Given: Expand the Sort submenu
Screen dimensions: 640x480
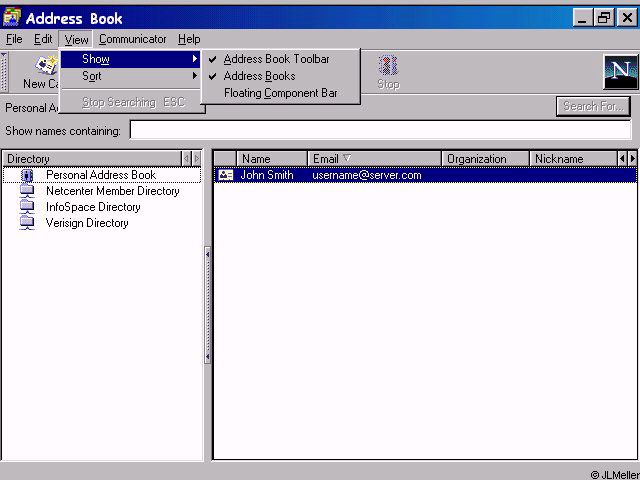Looking at the screenshot, I should (x=130, y=76).
